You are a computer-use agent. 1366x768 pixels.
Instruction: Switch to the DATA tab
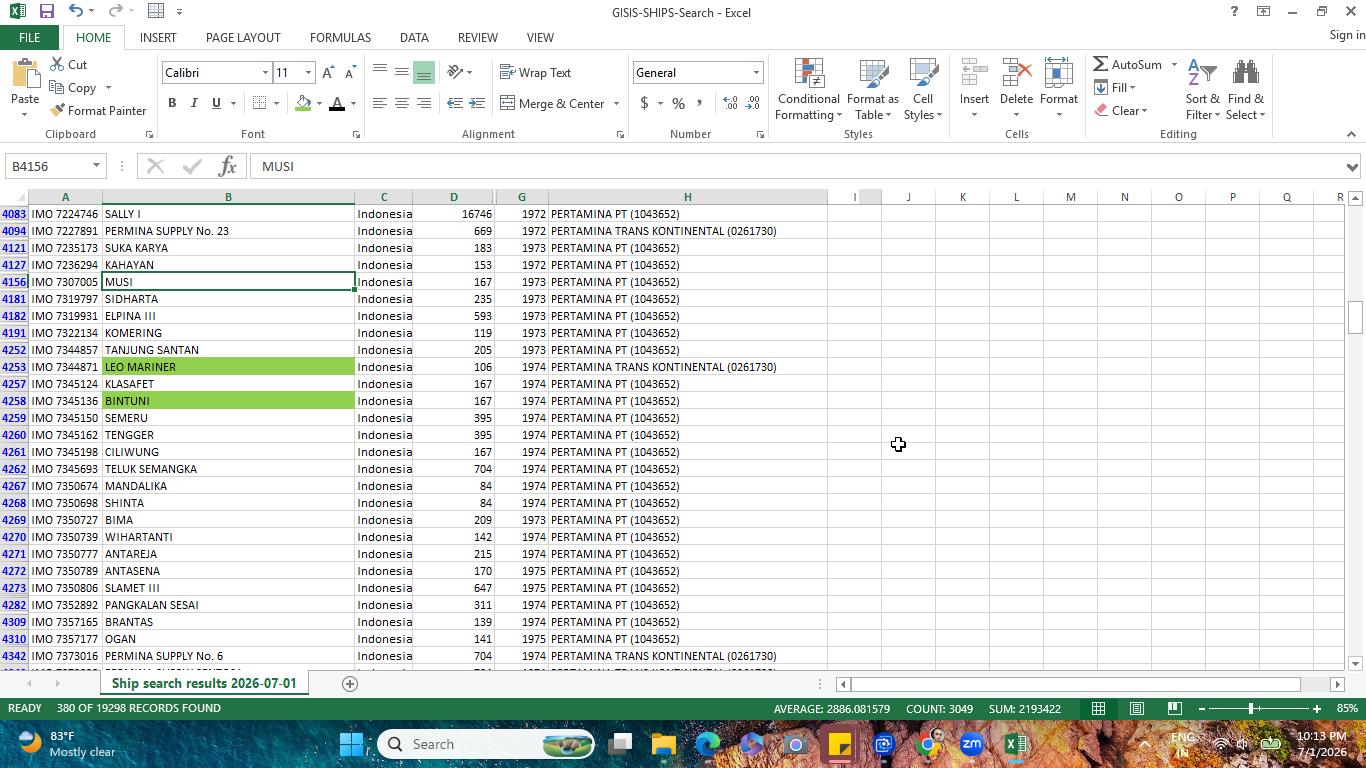click(414, 38)
